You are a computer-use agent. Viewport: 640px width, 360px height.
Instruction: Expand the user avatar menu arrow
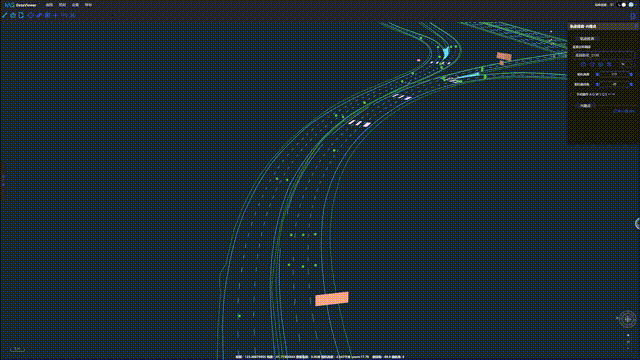(x=636, y=5)
